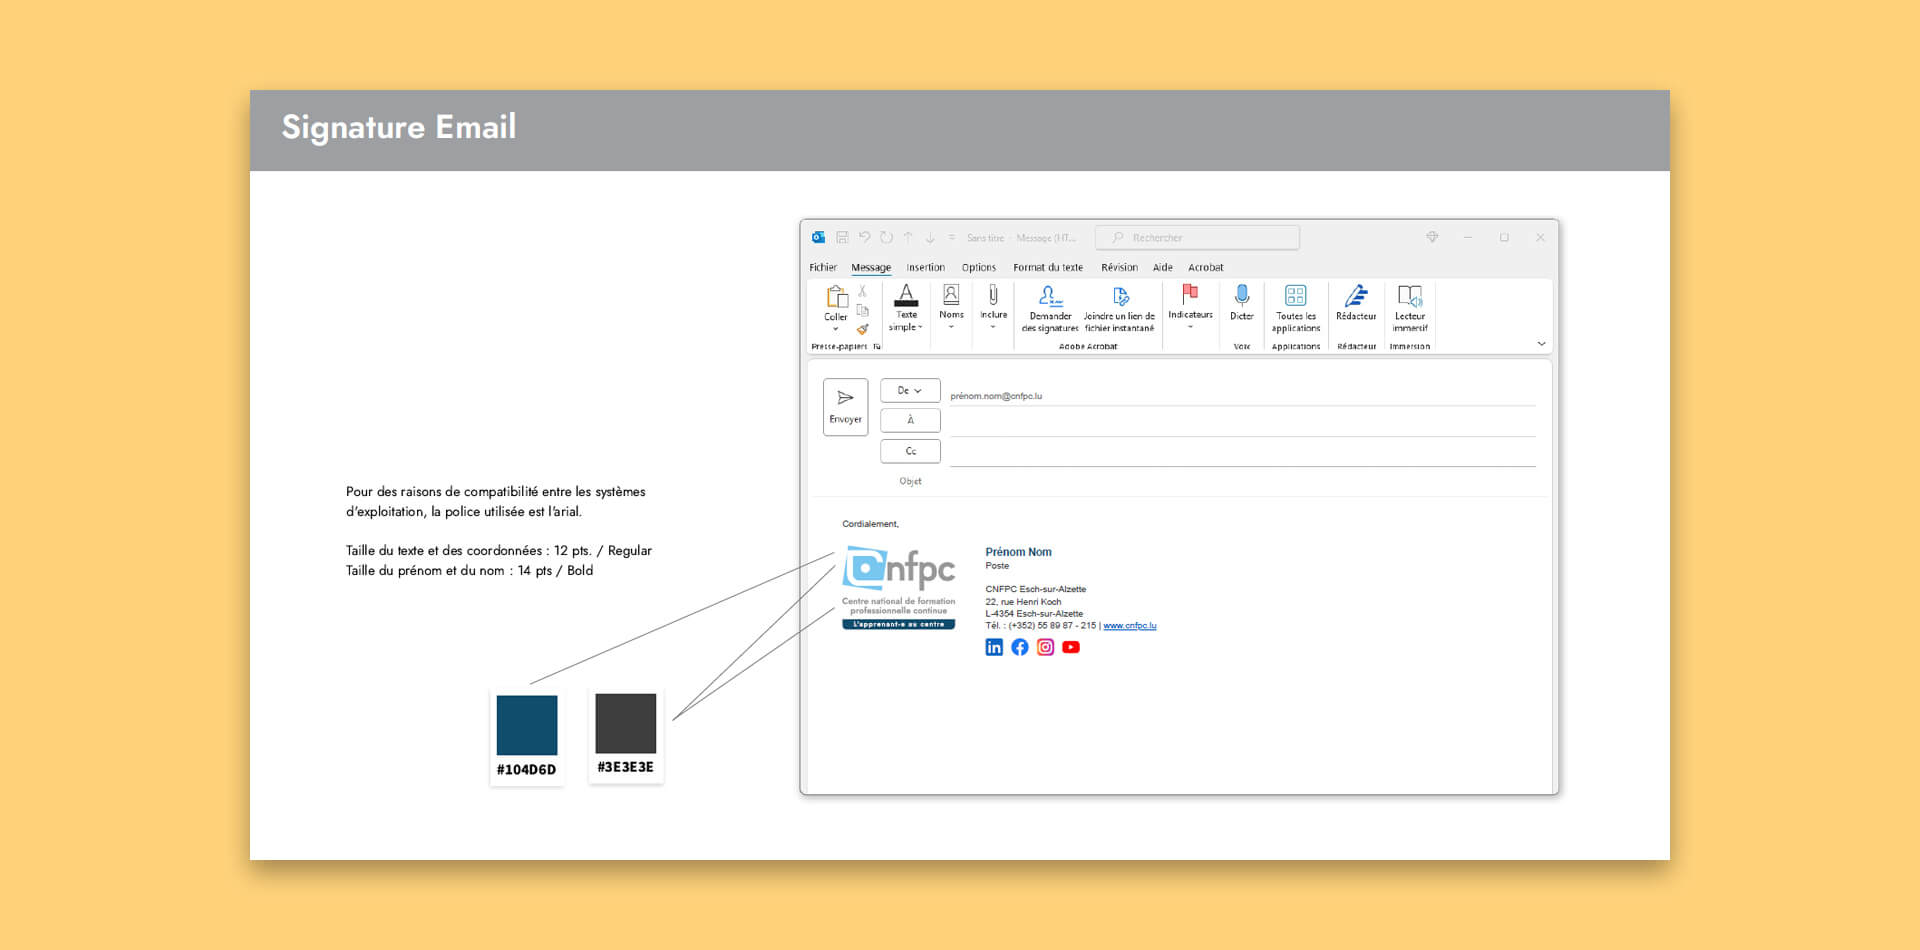This screenshot has width=1920, height=950.
Task: Click the Outlook app icon in title bar
Action: click(818, 237)
